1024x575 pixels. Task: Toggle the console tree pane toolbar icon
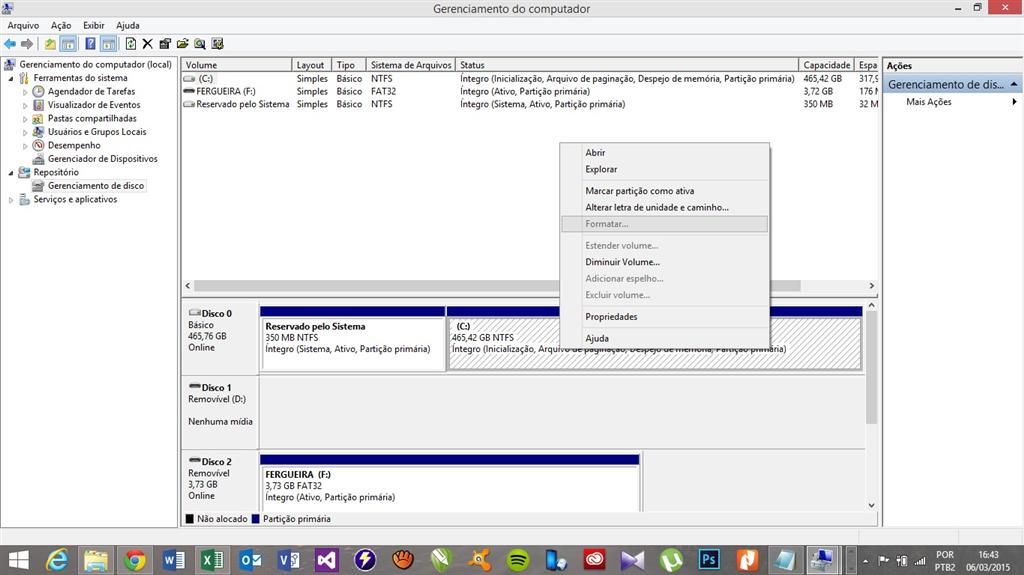pos(67,44)
